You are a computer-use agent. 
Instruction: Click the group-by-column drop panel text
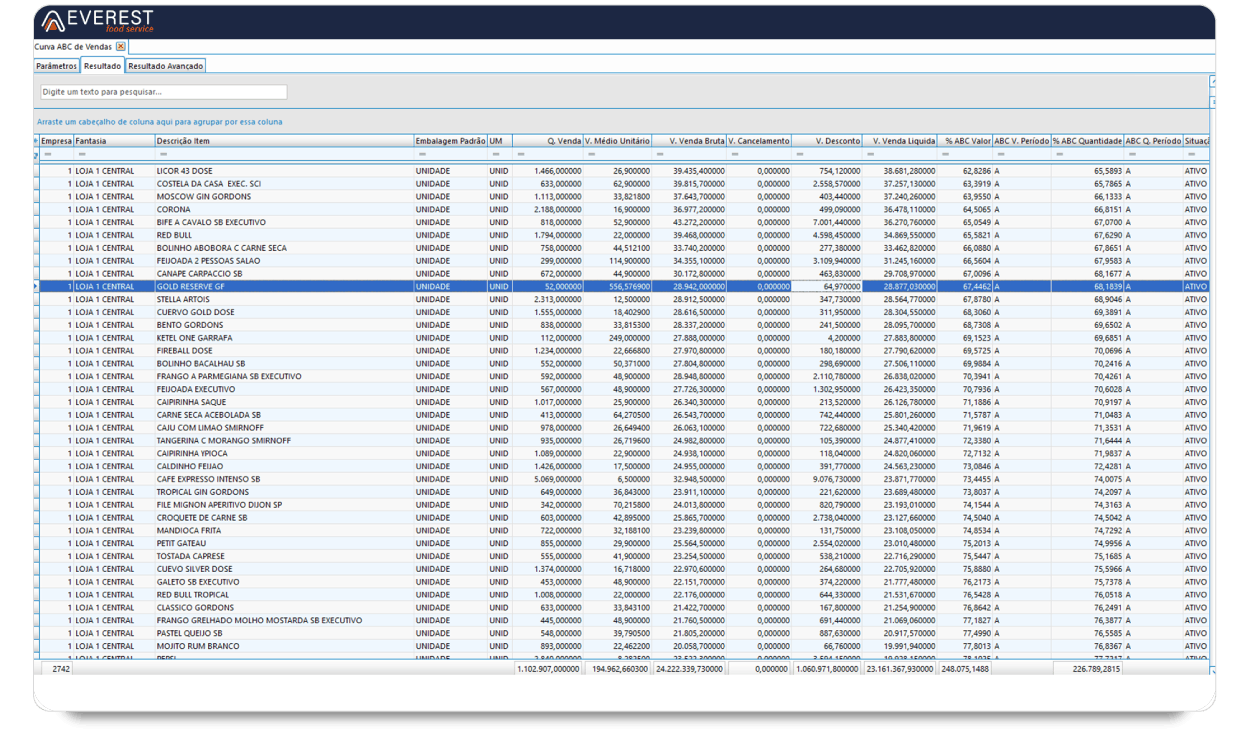159,122
